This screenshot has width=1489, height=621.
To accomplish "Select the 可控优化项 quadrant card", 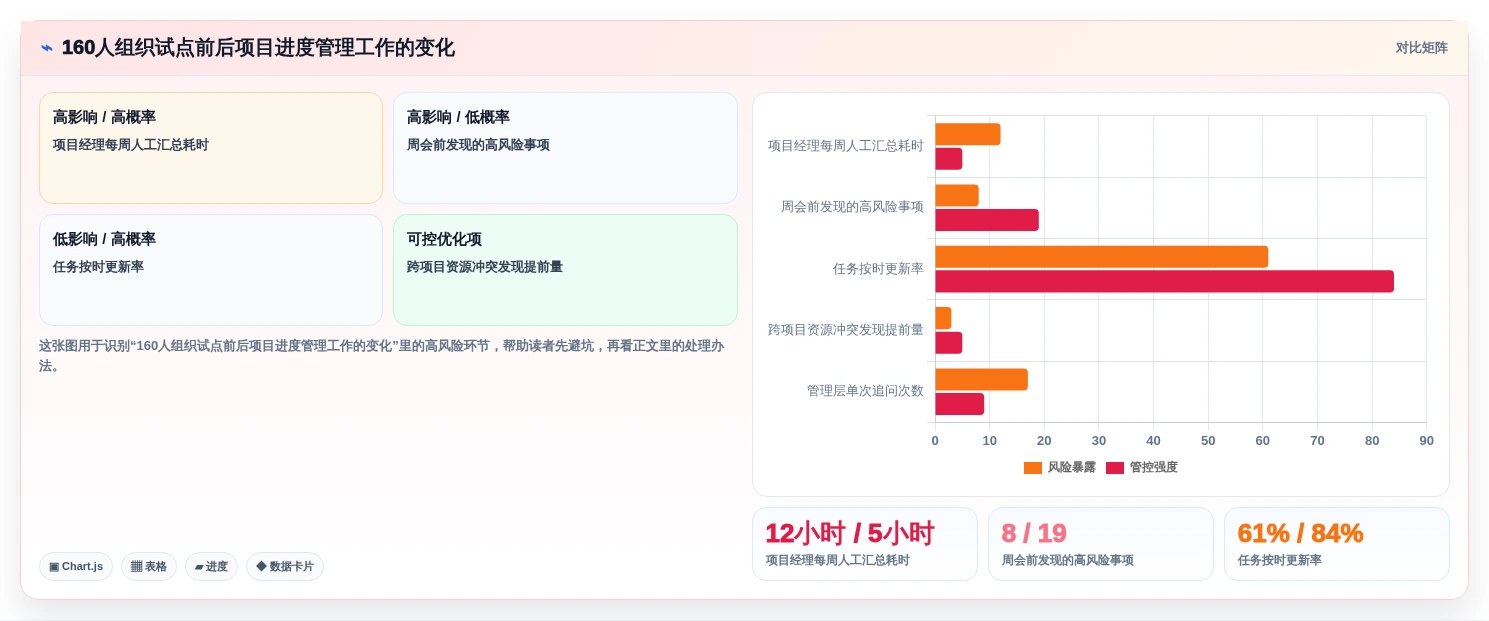I will click(565, 270).
